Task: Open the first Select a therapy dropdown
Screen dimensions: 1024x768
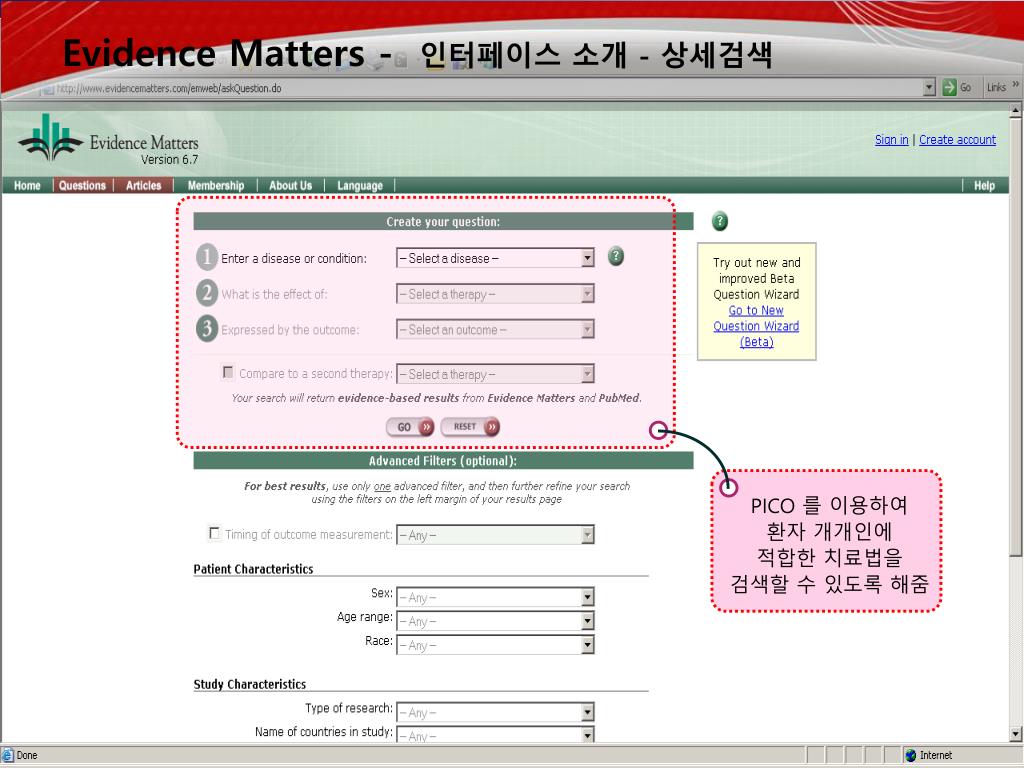Action: [x=495, y=295]
